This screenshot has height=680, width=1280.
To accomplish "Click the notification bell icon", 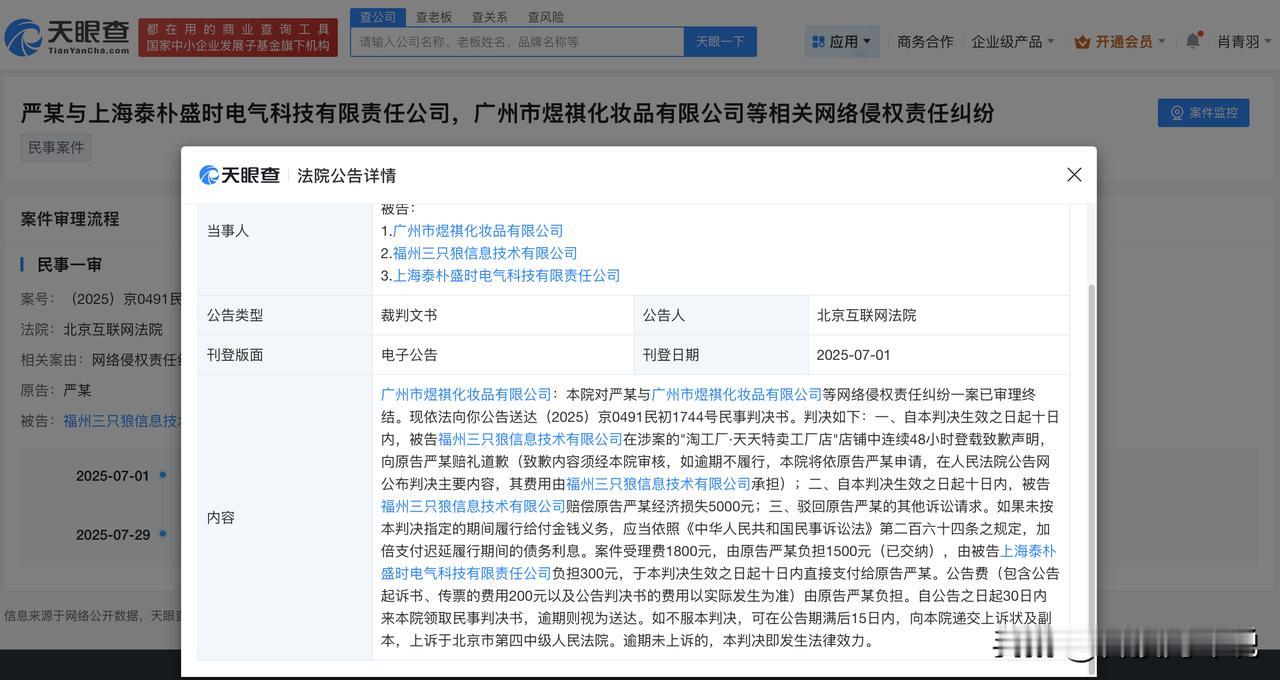I will (x=1192, y=41).
